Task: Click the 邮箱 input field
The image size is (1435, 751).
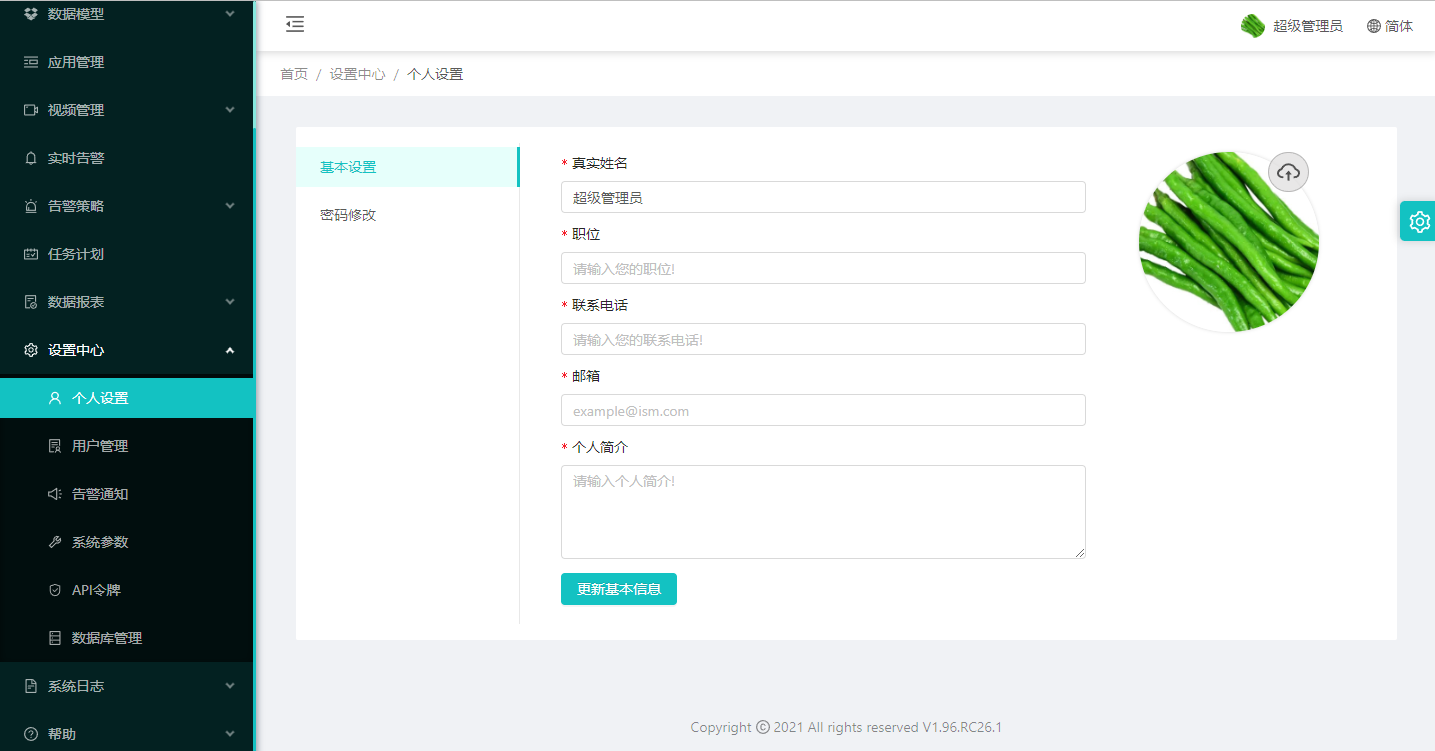Action: click(x=822, y=410)
